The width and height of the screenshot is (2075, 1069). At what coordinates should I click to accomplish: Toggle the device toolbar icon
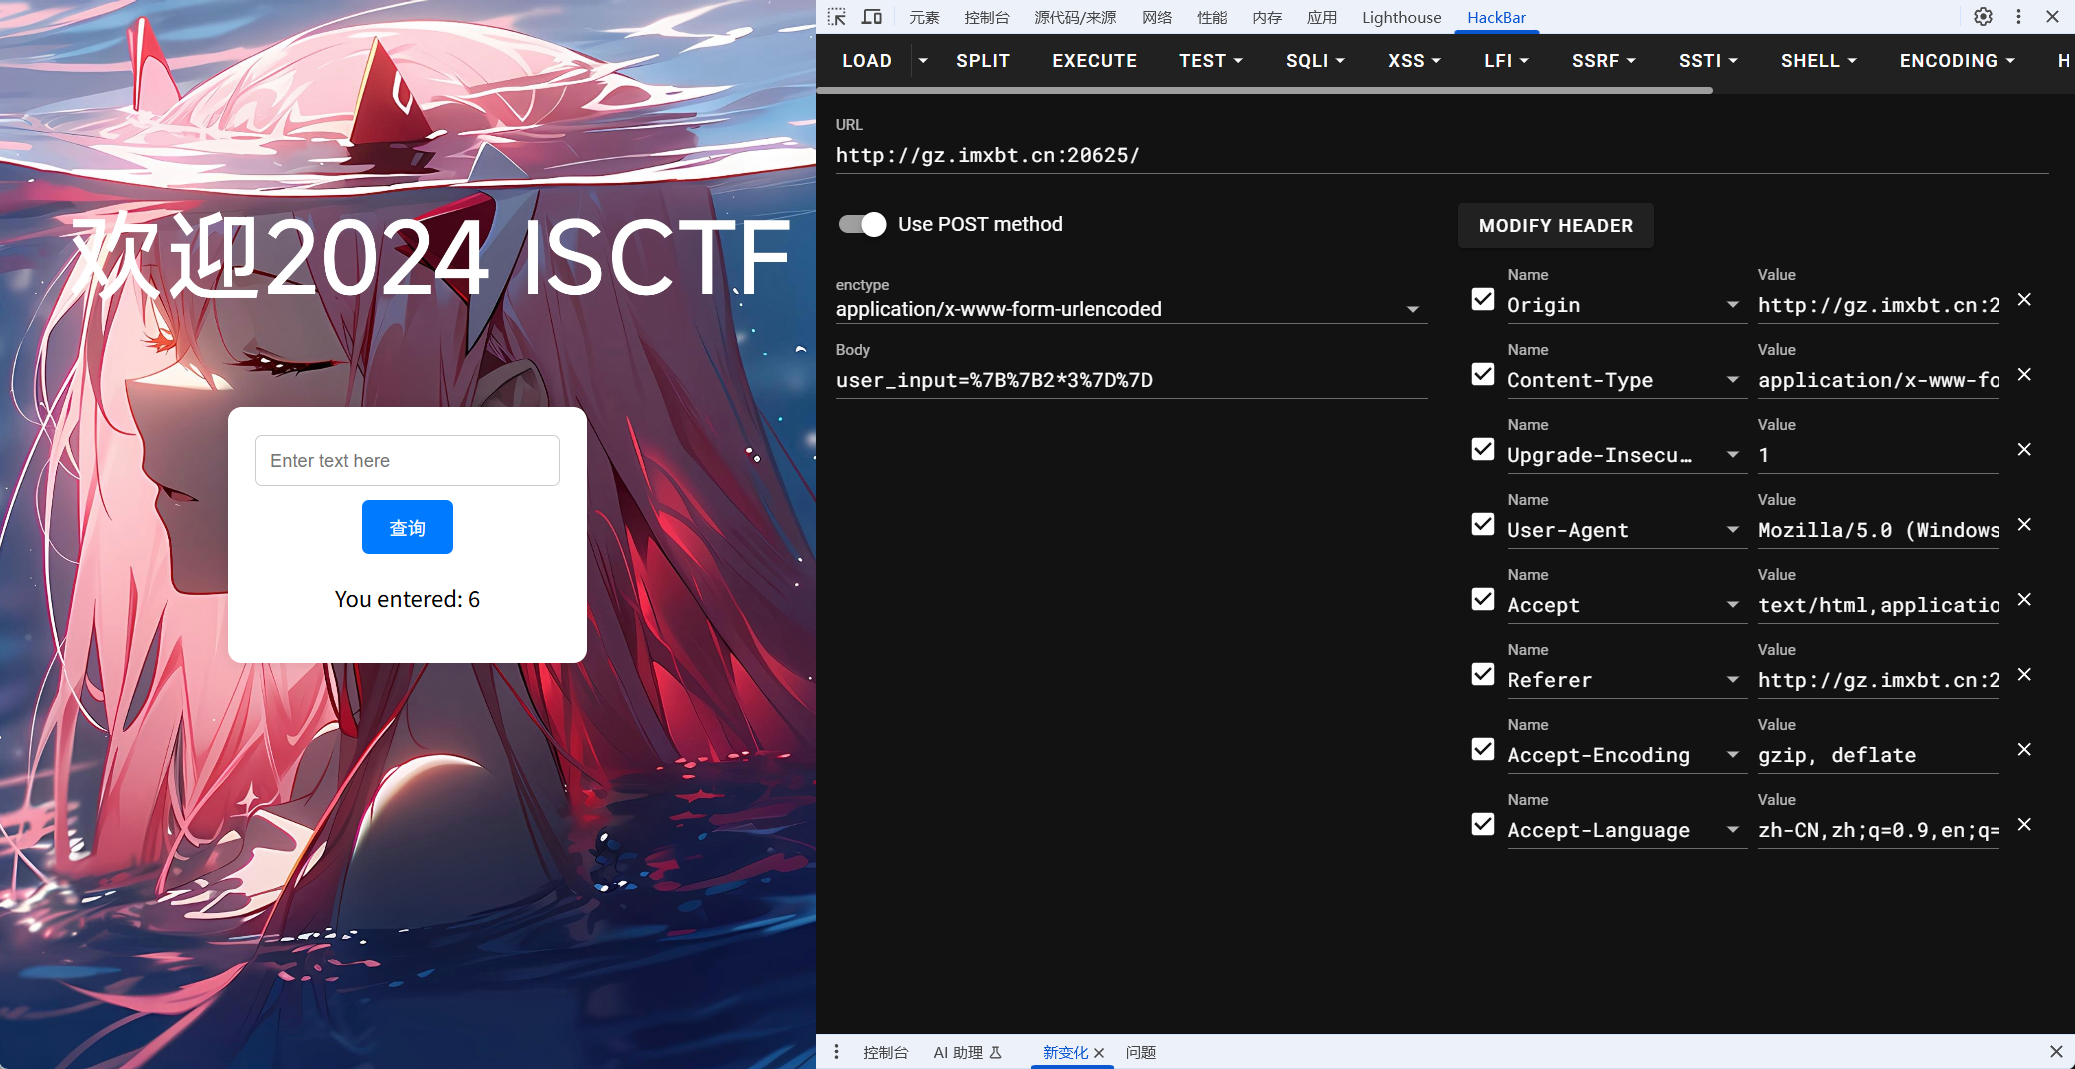point(872,17)
